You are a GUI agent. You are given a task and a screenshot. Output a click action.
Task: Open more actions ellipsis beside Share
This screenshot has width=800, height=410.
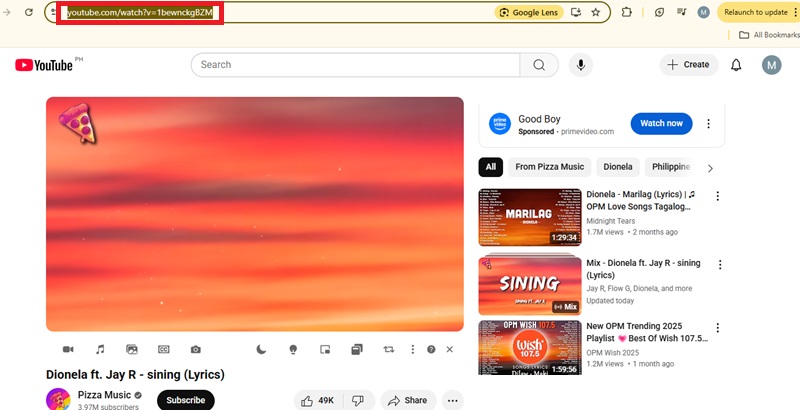point(453,401)
